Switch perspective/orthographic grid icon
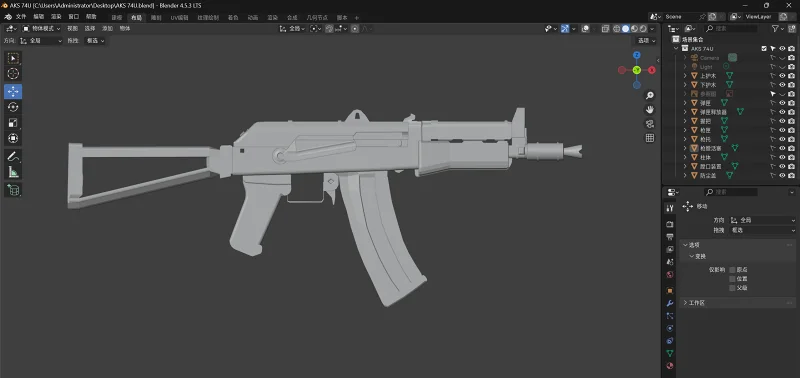The width and height of the screenshot is (800, 378). (x=649, y=138)
